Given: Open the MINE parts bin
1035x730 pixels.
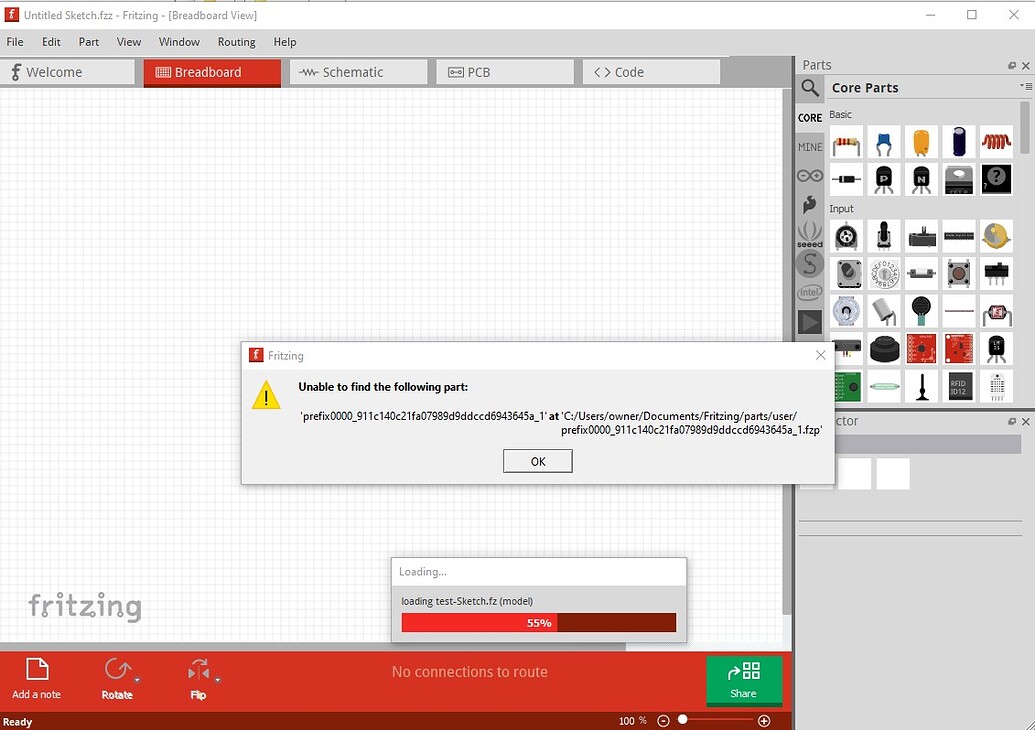Looking at the screenshot, I should coord(810,147).
